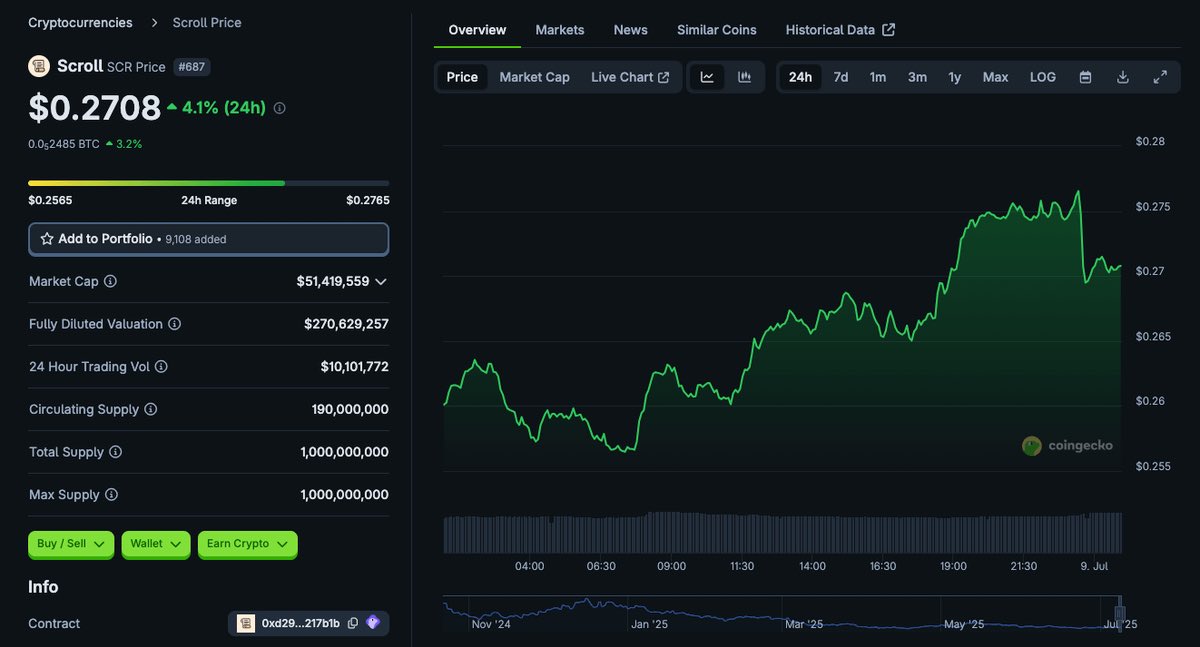Click the Nov '24 label in navigator
The height and width of the screenshot is (647, 1200).
point(491,624)
